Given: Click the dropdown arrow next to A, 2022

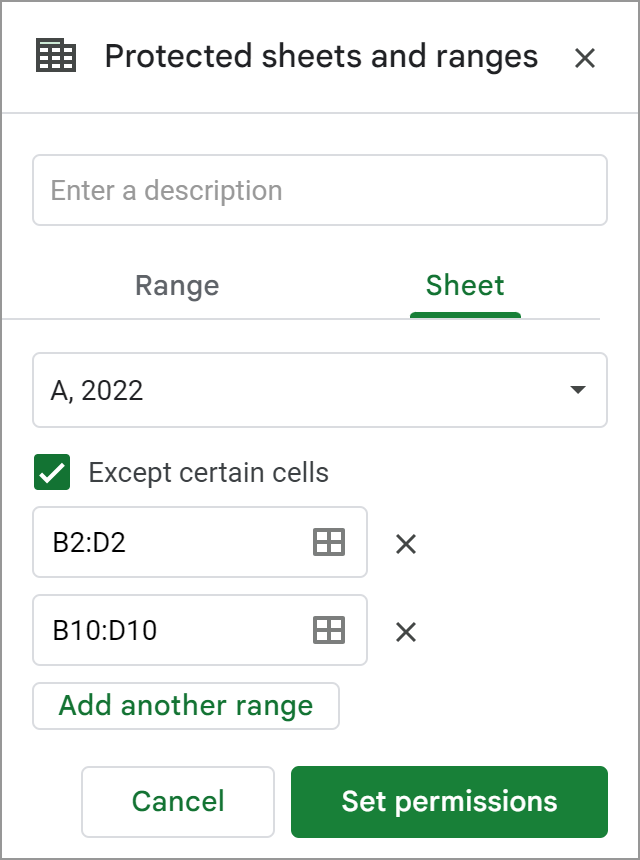Looking at the screenshot, I should 577,389.
